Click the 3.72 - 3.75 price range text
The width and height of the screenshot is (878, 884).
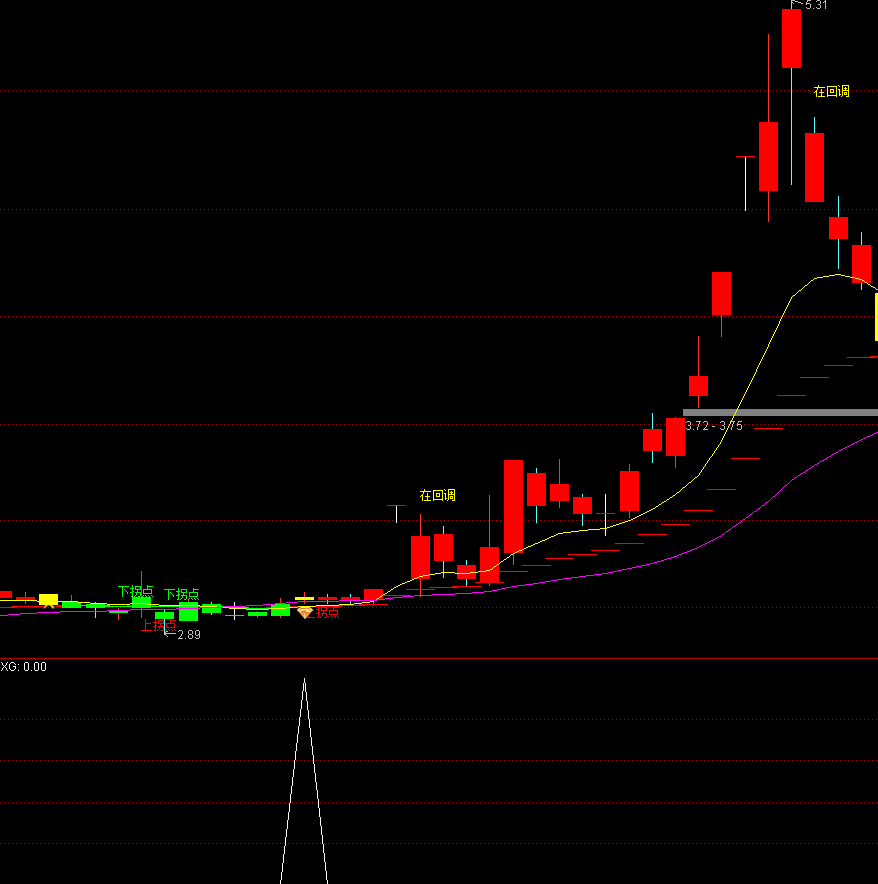coord(713,426)
